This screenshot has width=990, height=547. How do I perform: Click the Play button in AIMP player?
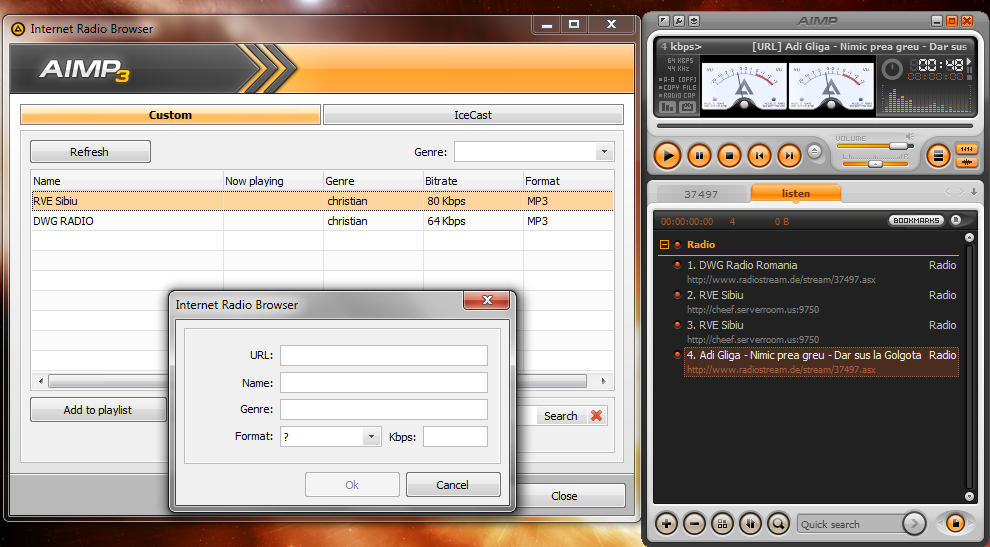click(667, 155)
